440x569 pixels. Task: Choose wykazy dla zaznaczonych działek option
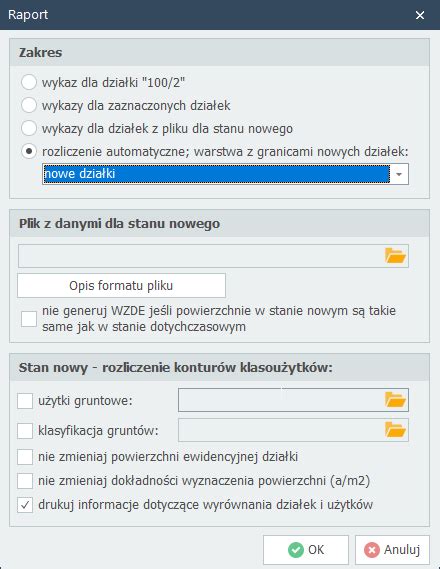[x=29, y=105]
